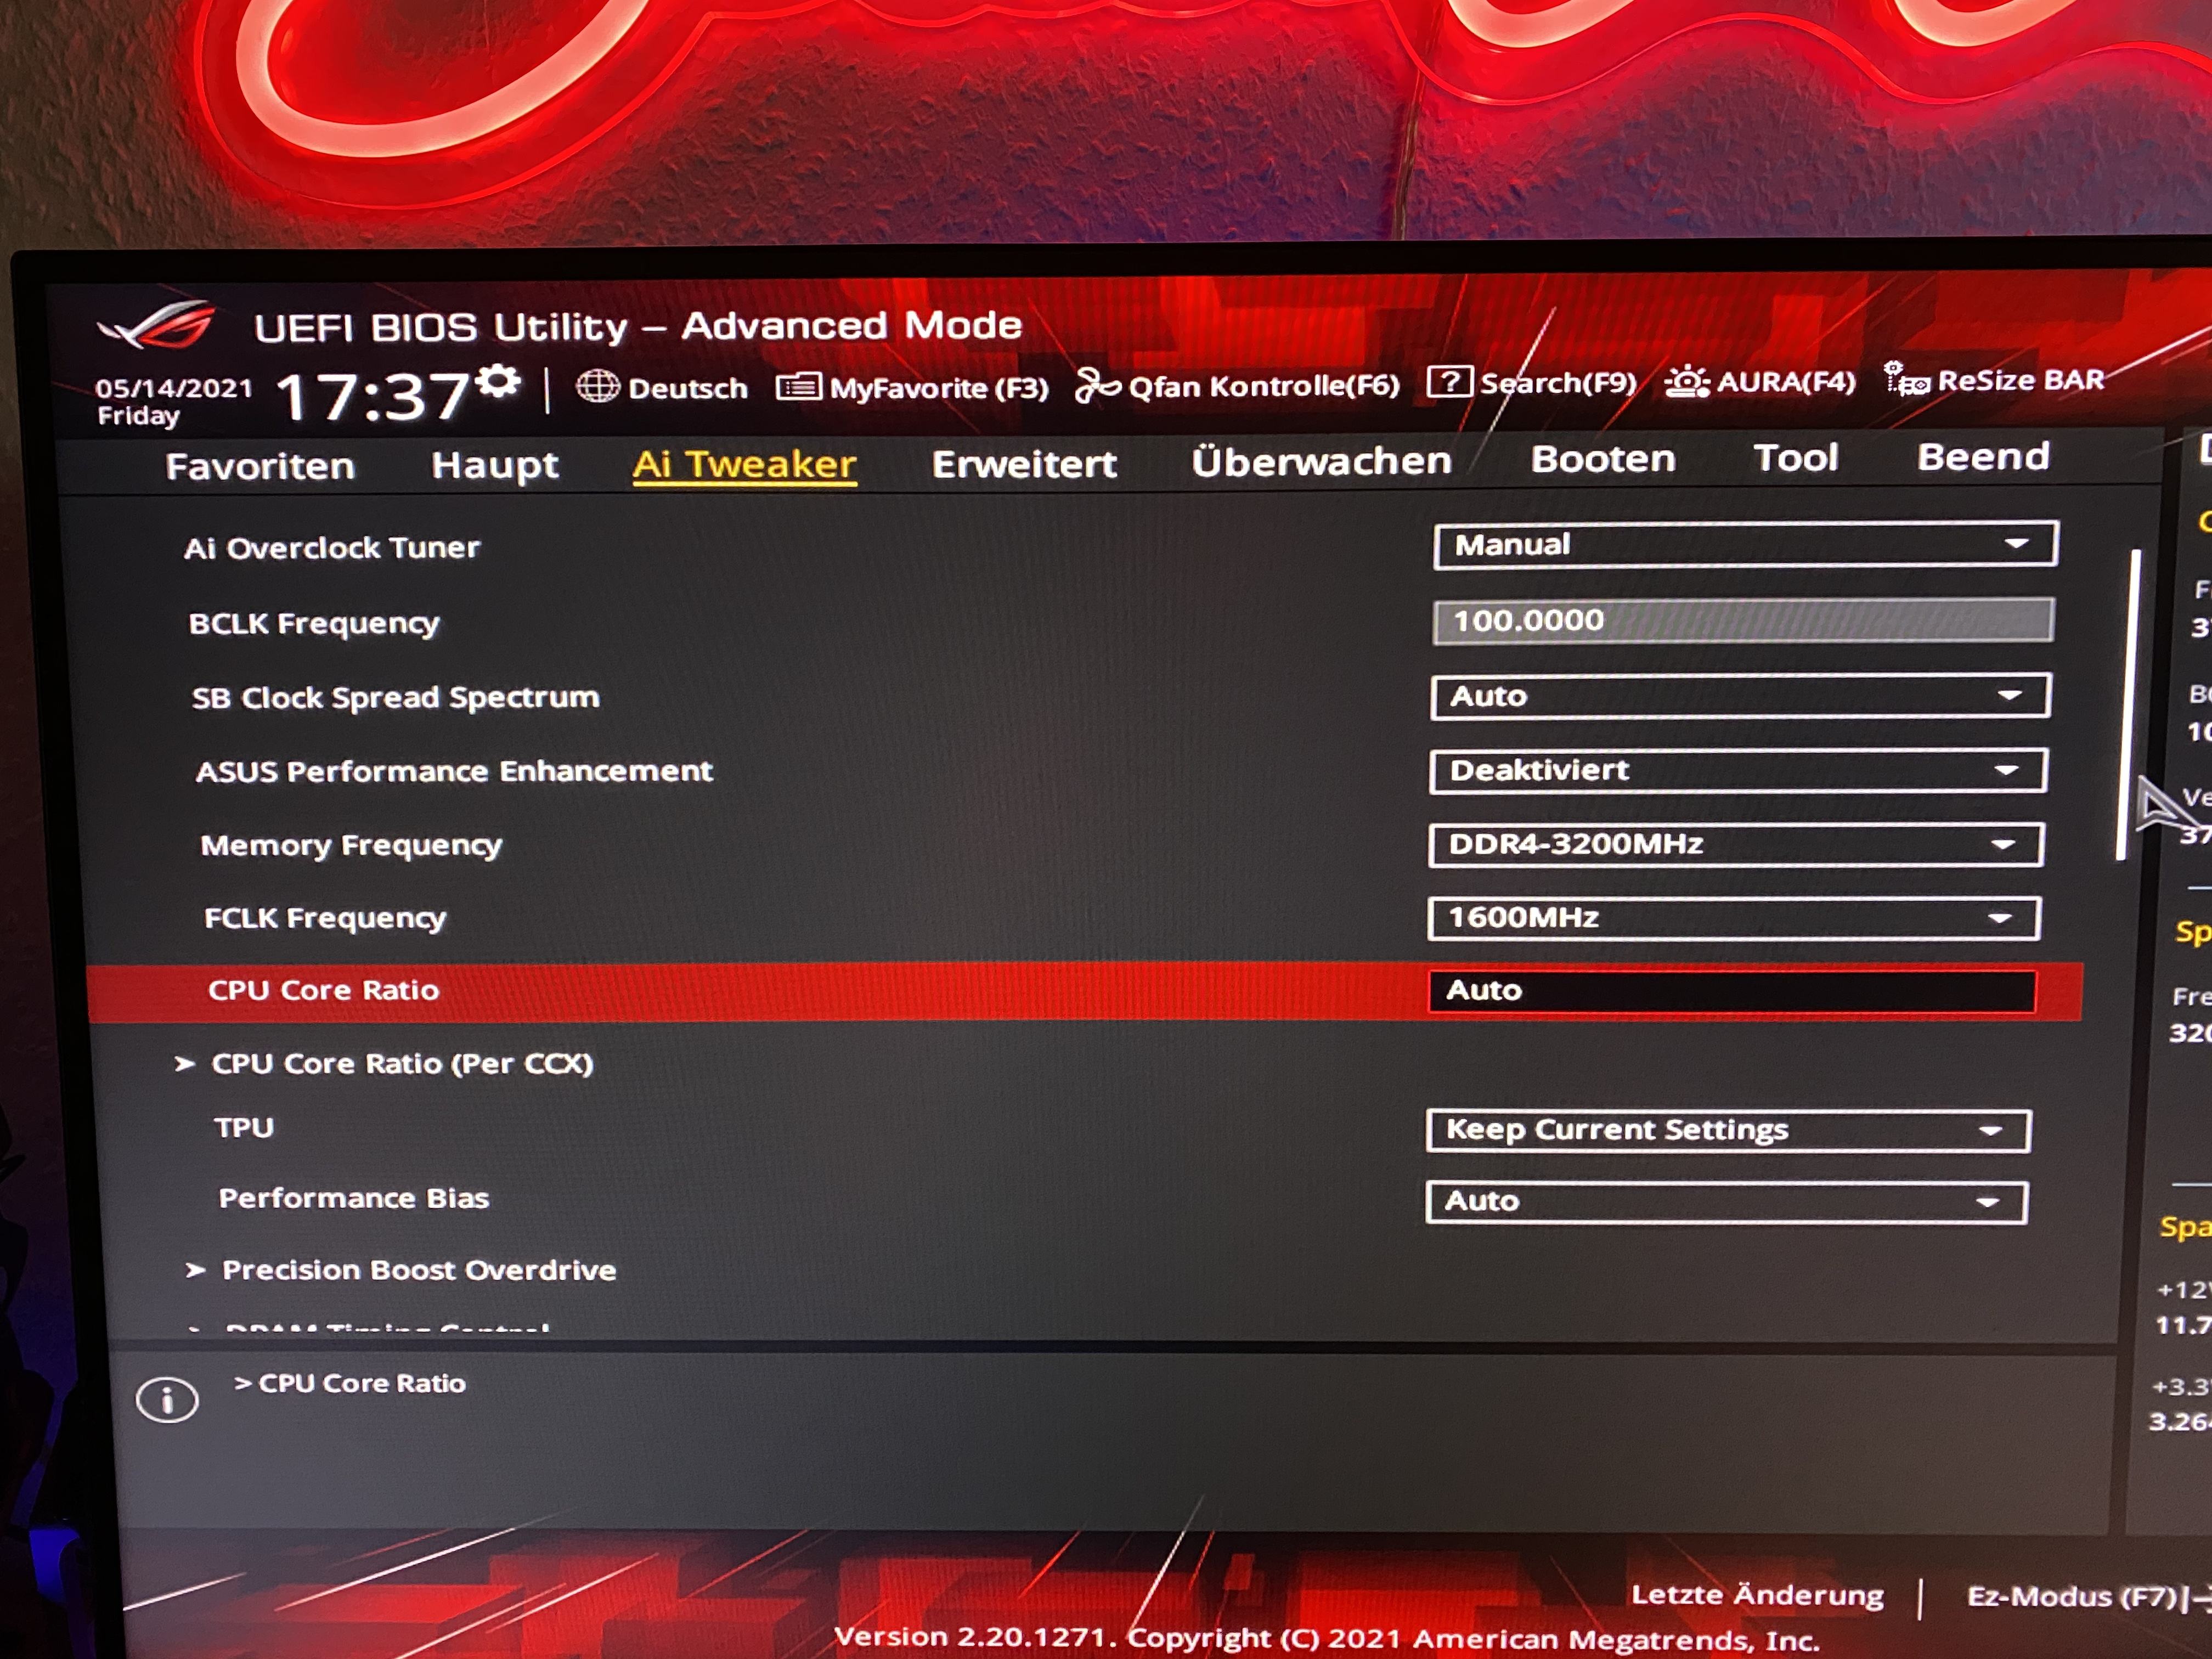Click the Version 2.20.1271 copyright text

pos(1327,1638)
